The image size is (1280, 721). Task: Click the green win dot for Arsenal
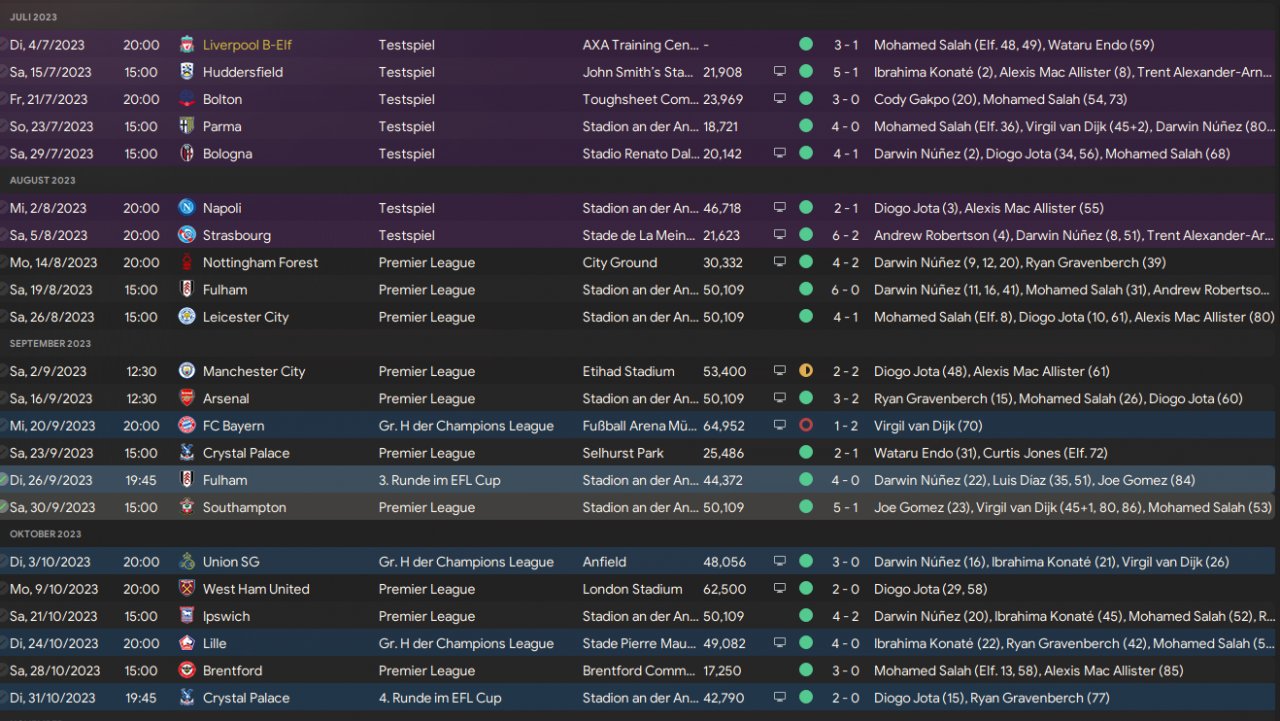click(x=806, y=398)
